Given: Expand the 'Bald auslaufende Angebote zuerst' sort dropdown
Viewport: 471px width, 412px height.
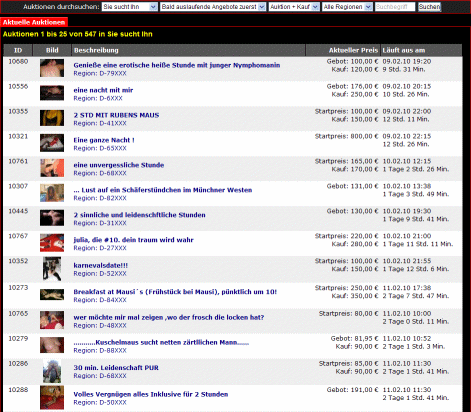Looking at the screenshot, I should (x=213, y=7).
